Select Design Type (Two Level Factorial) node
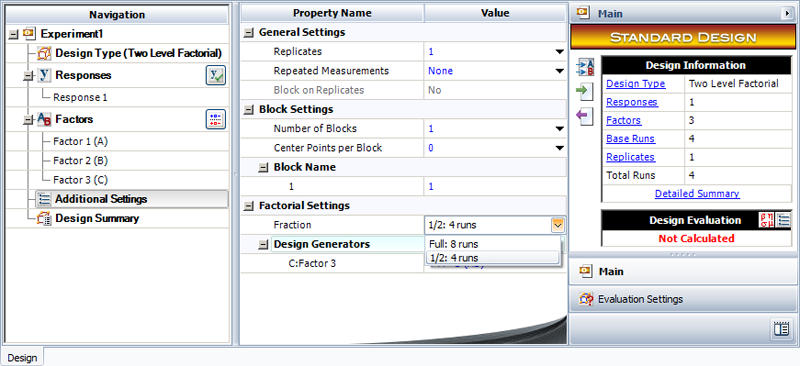The image size is (800, 366). (x=138, y=54)
